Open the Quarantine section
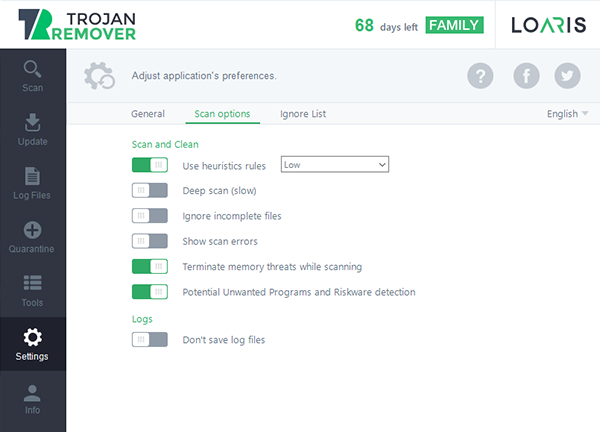Screen dimensions: 600x432 pyautogui.click(x=33, y=237)
